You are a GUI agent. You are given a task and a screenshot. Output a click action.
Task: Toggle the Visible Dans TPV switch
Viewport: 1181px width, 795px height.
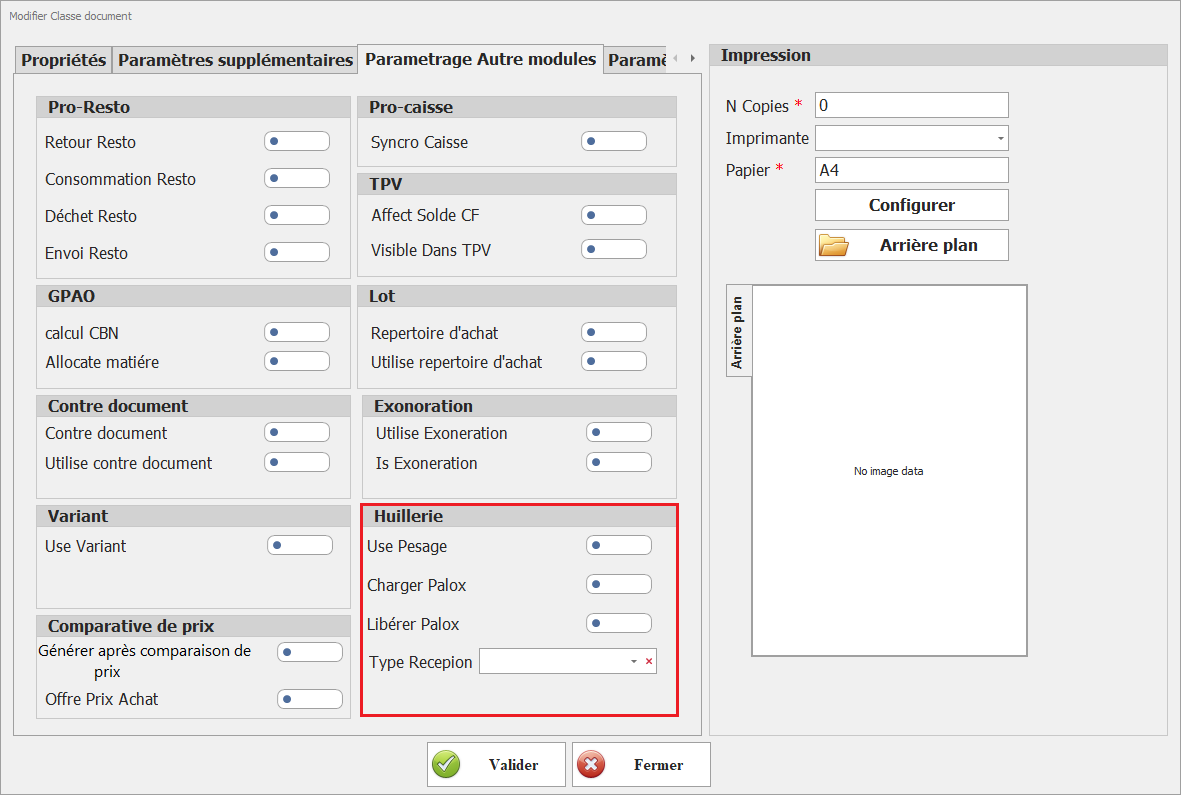coord(613,250)
